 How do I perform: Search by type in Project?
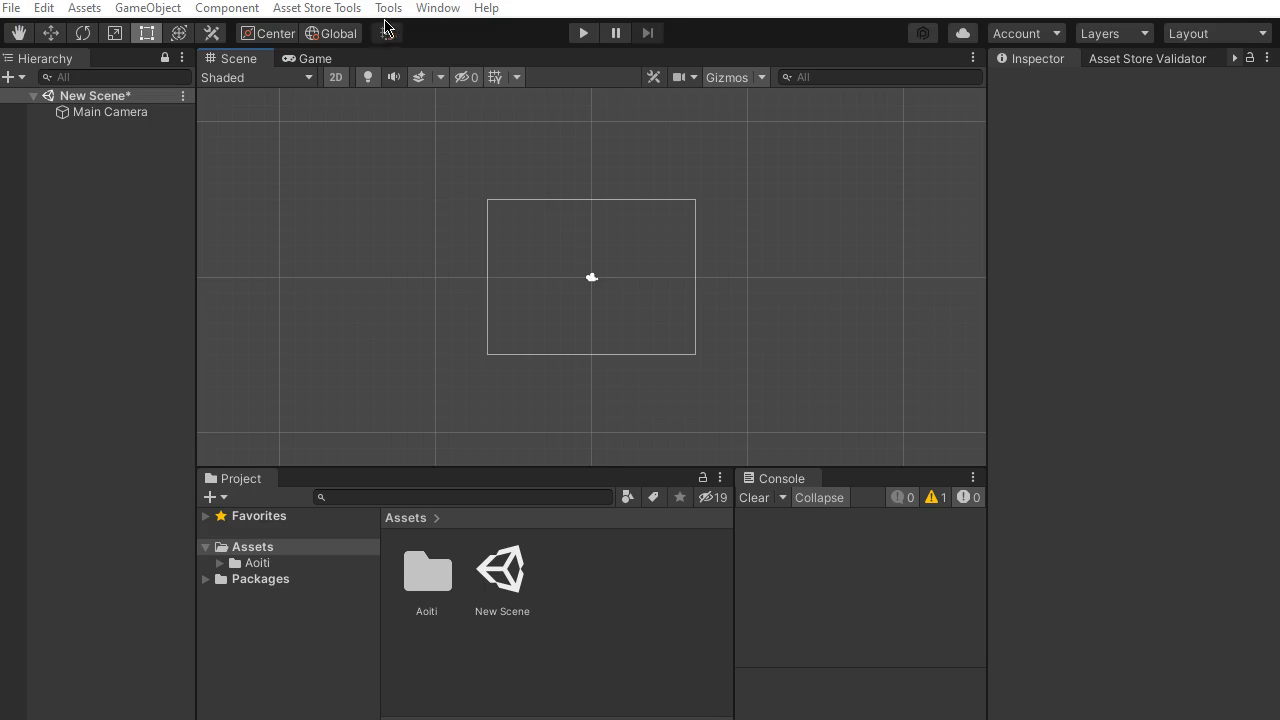pyautogui.click(x=627, y=497)
